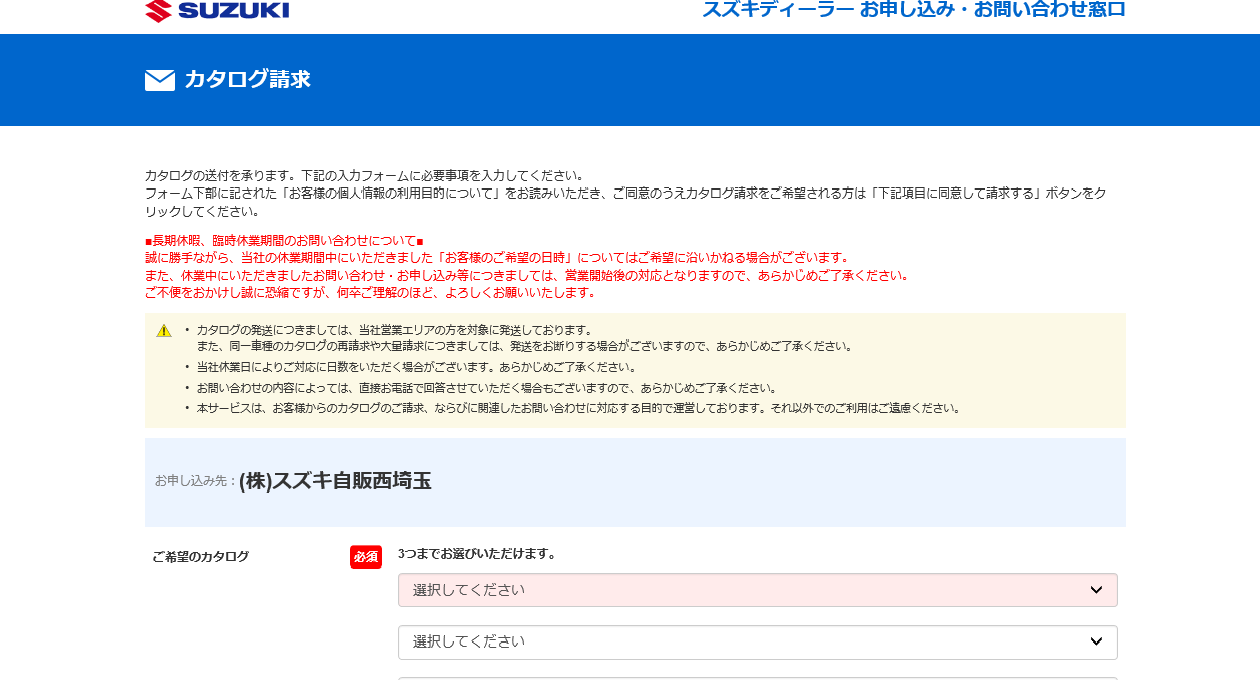Screen dimensions: 1260x680
Task: Click the note starting お問い合わせの内容によっては
Action: coord(486,388)
